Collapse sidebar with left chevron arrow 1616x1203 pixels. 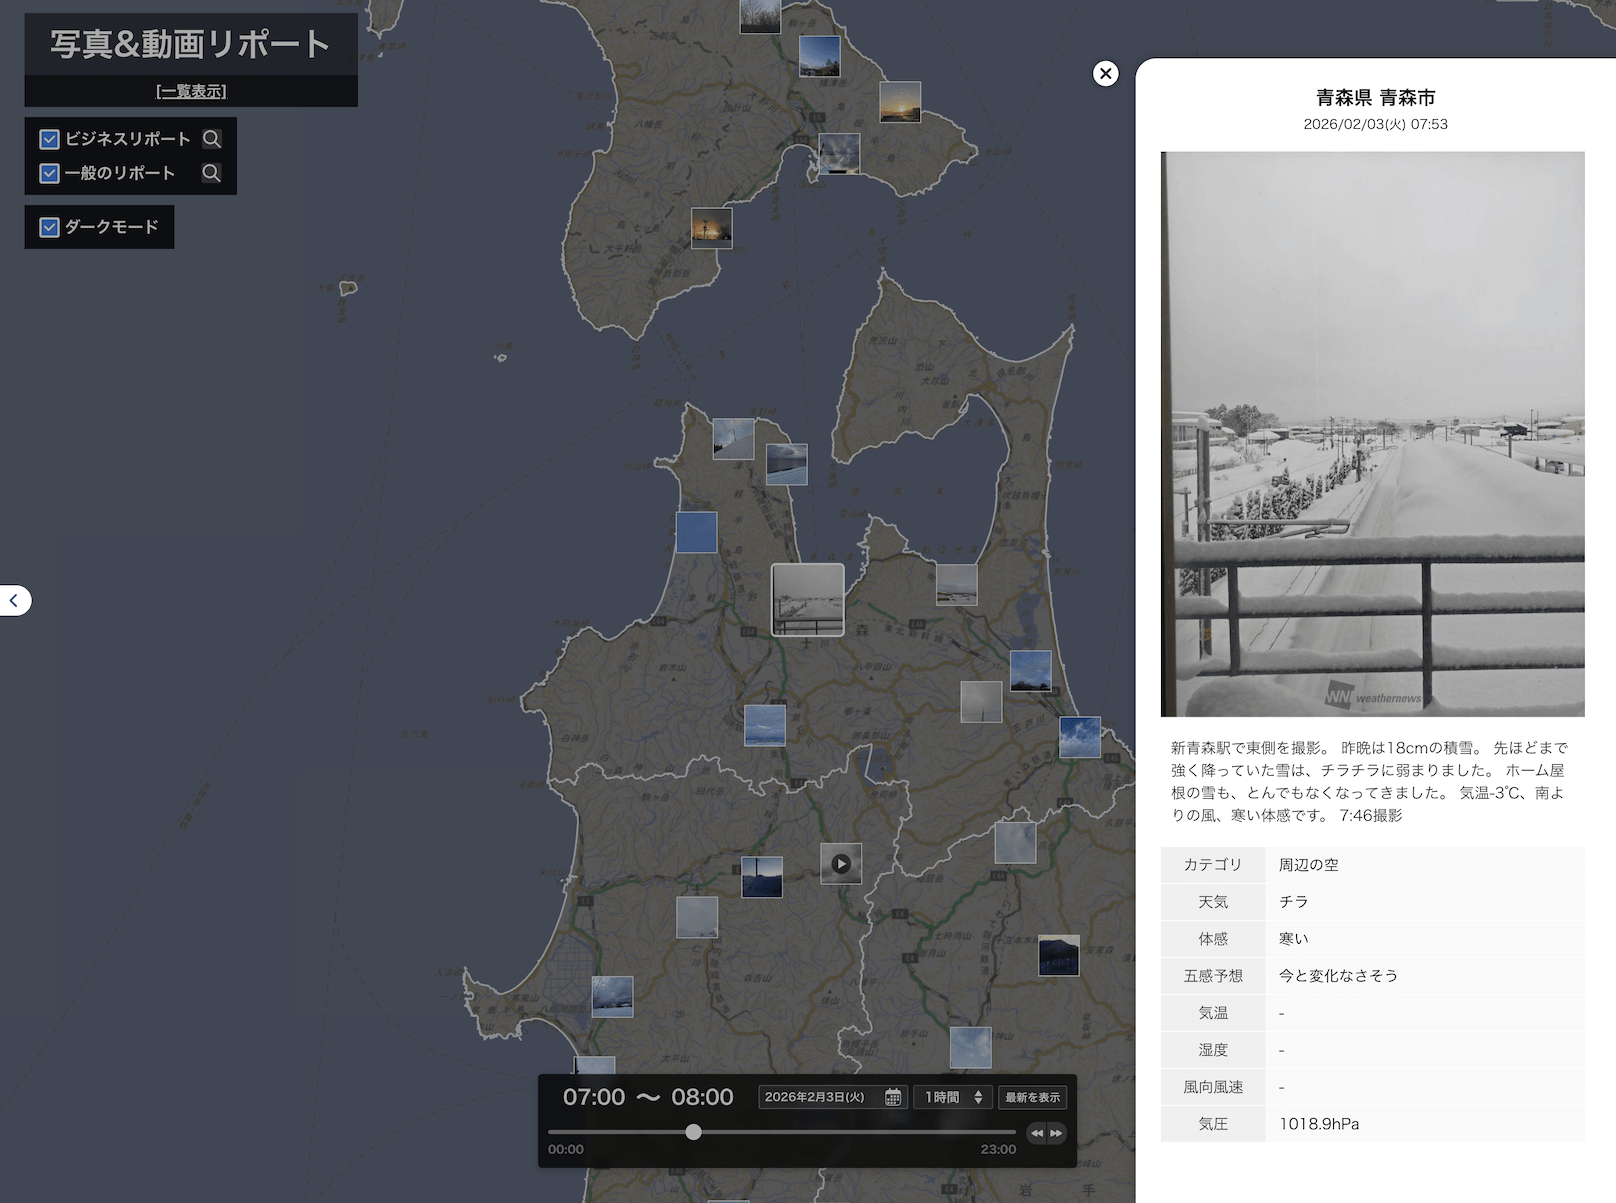(14, 600)
